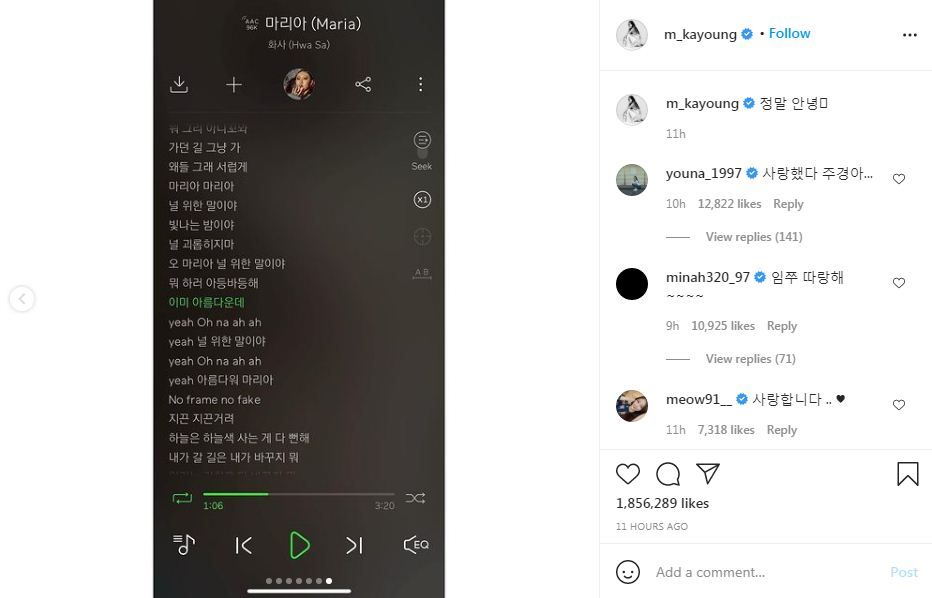
Task: Open meow91__'s profile picture
Action: click(632, 405)
